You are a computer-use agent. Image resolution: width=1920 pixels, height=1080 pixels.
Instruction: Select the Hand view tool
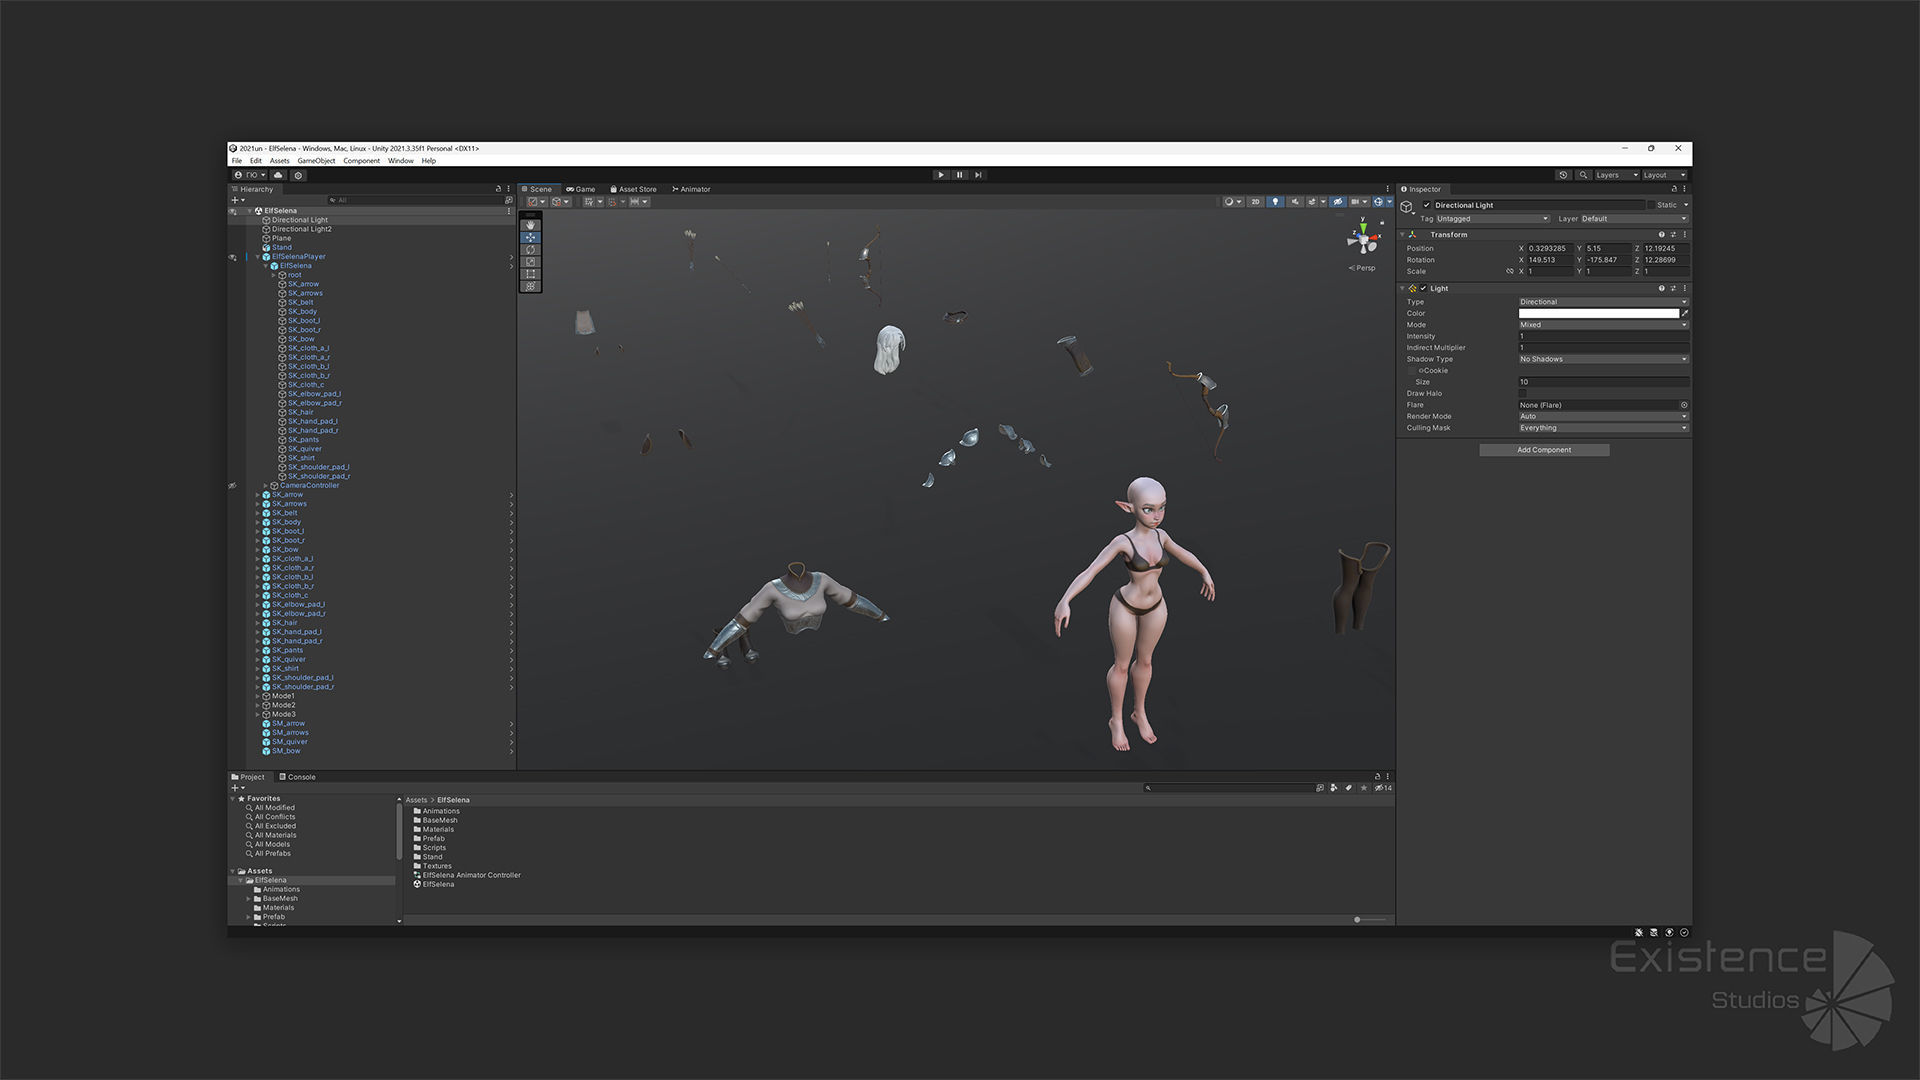click(x=530, y=225)
